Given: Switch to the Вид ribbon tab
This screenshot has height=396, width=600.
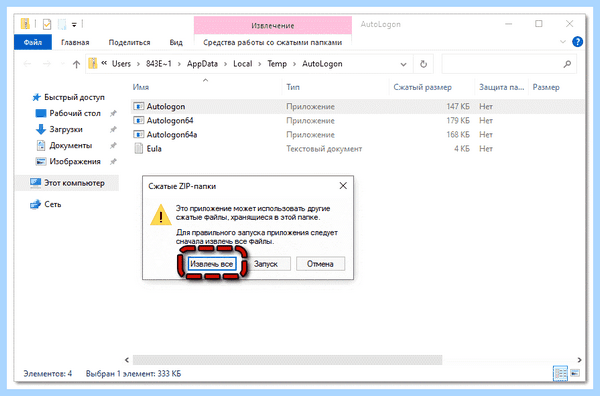Looking at the screenshot, I should 176,42.
